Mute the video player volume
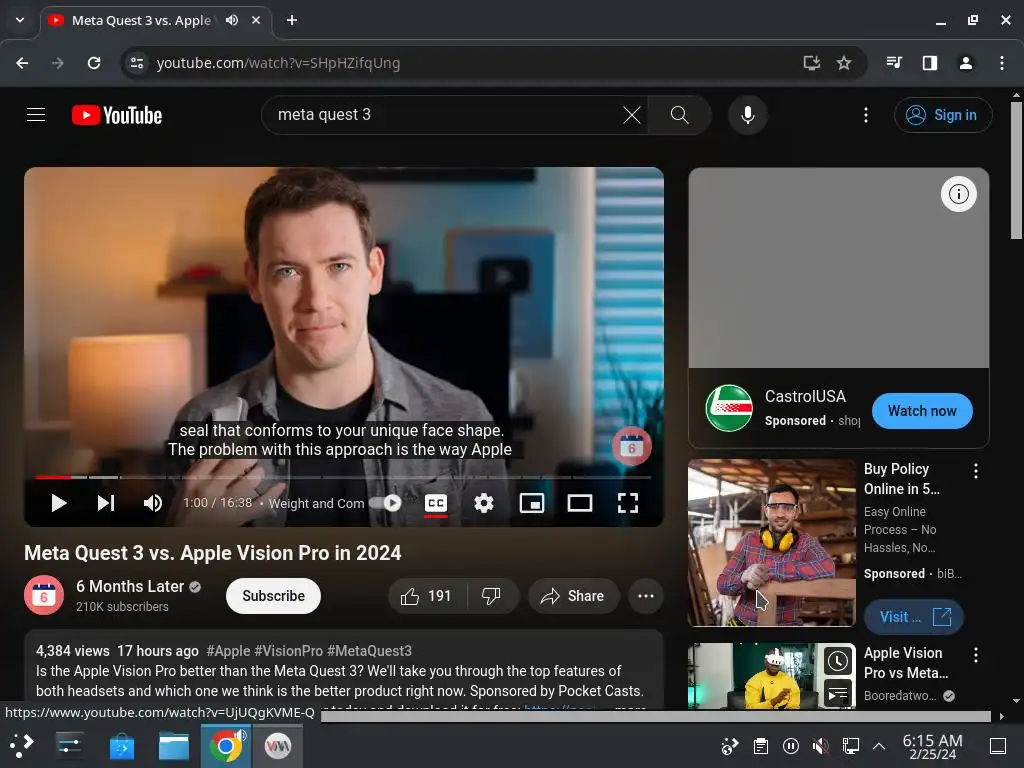Image resolution: width=1024 pixels, height=768 pixels. click(x=152, y=503)
